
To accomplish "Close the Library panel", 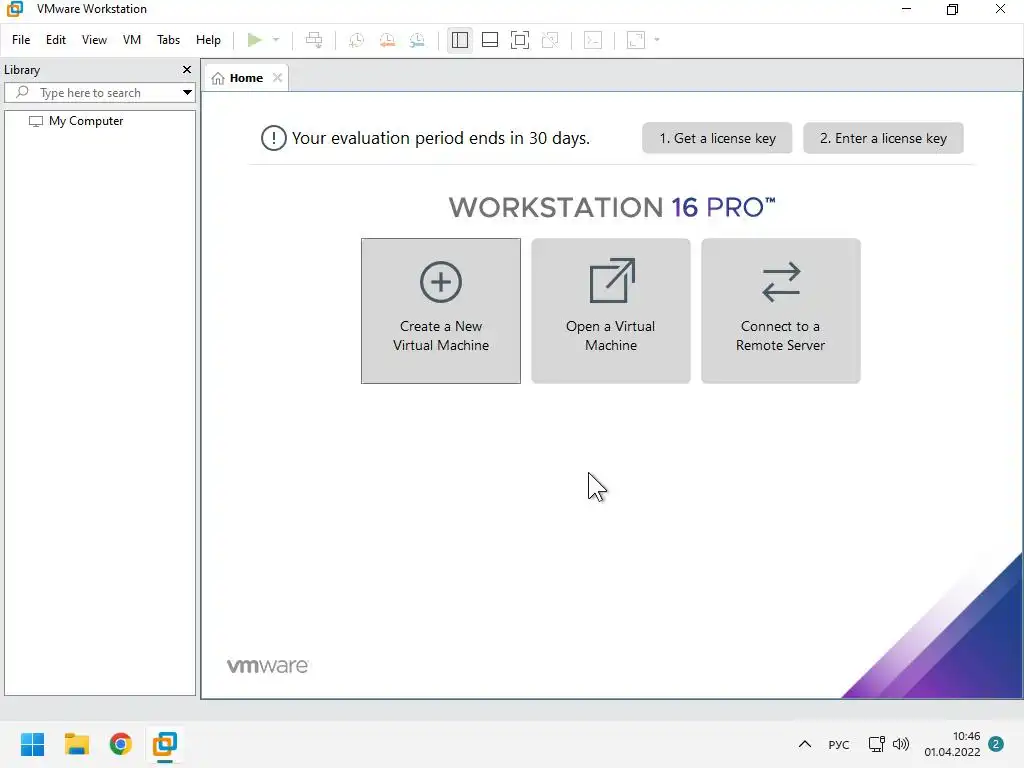I will (x=187, y=69).
